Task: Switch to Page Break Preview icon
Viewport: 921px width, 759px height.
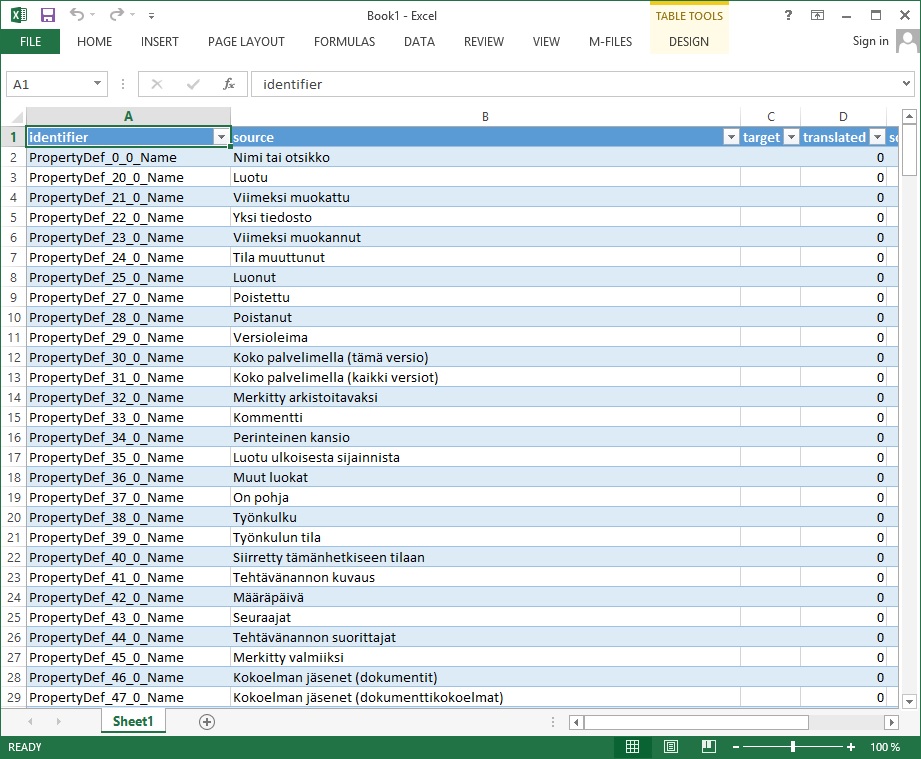Action: [708, 747]
